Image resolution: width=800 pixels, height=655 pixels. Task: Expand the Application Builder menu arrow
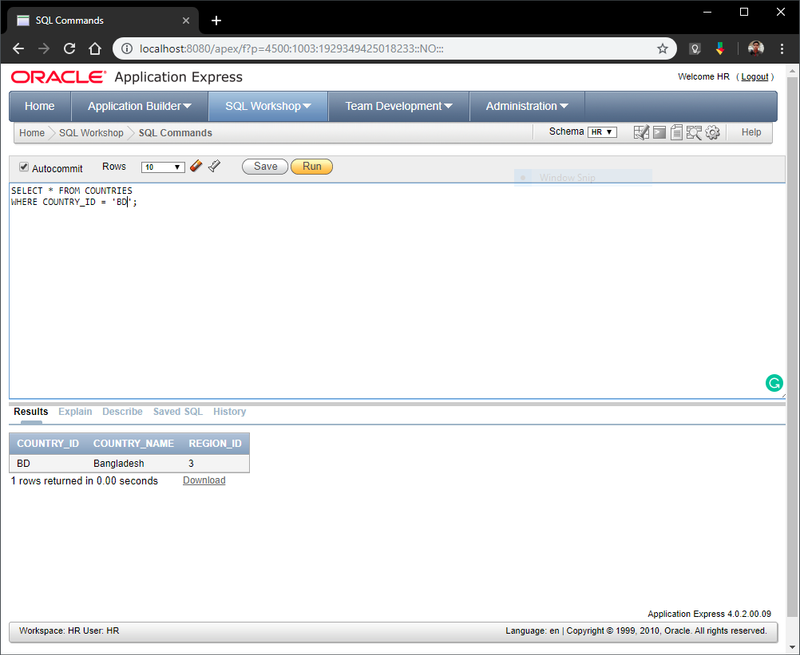click(x=187, y=106)
